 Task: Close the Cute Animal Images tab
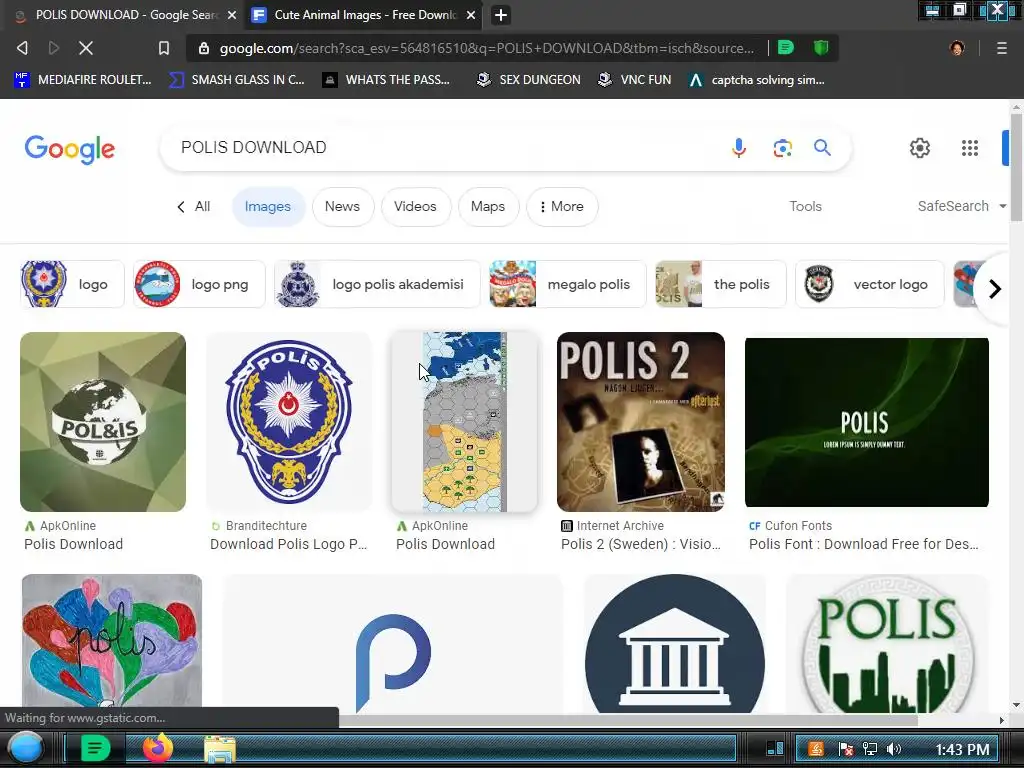pyautogui.click(x=471, y=15)
